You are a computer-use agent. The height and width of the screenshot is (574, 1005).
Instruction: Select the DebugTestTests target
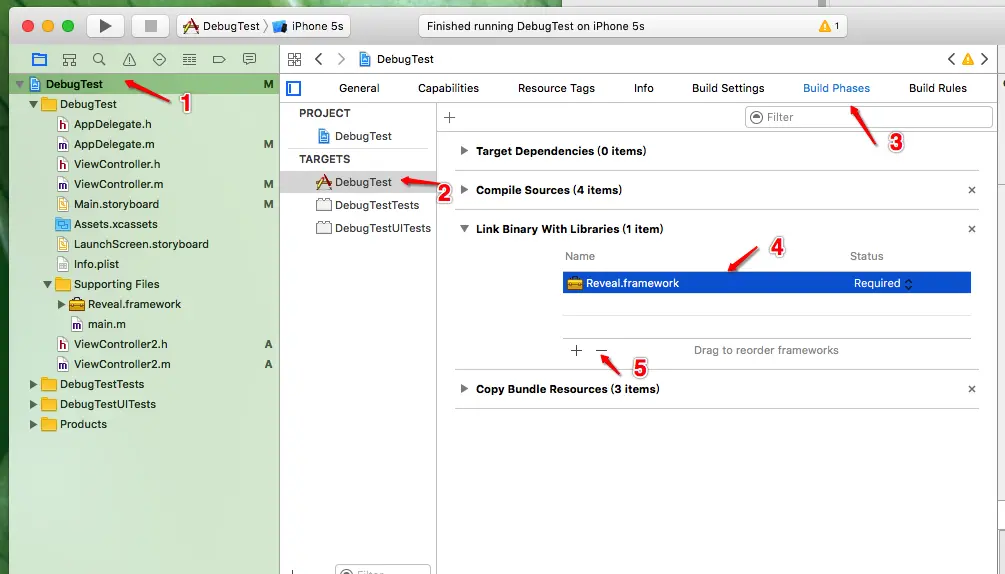[367, 205]
